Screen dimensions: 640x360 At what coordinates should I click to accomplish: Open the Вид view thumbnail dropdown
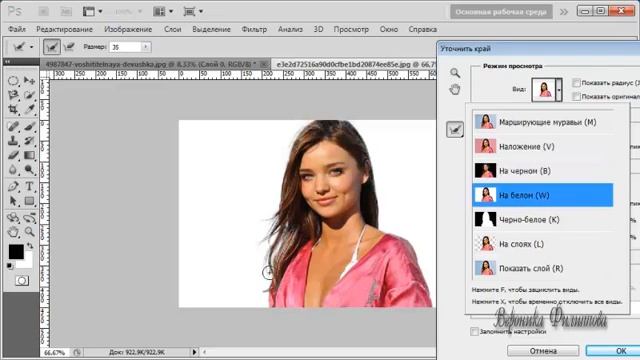coord(559,89)
